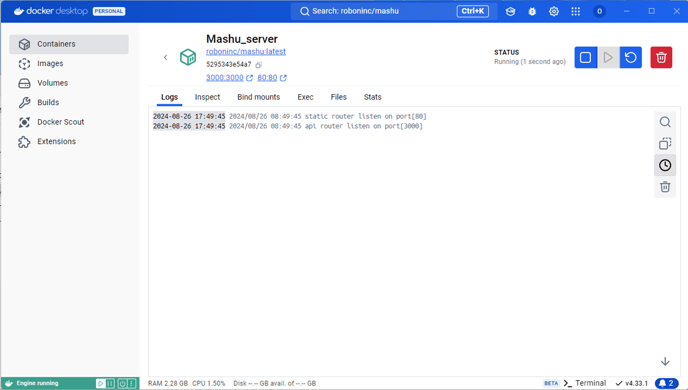This screenshot has height=390, width=688.
Task: Clear the logs with trash icon
Action: 665,187
